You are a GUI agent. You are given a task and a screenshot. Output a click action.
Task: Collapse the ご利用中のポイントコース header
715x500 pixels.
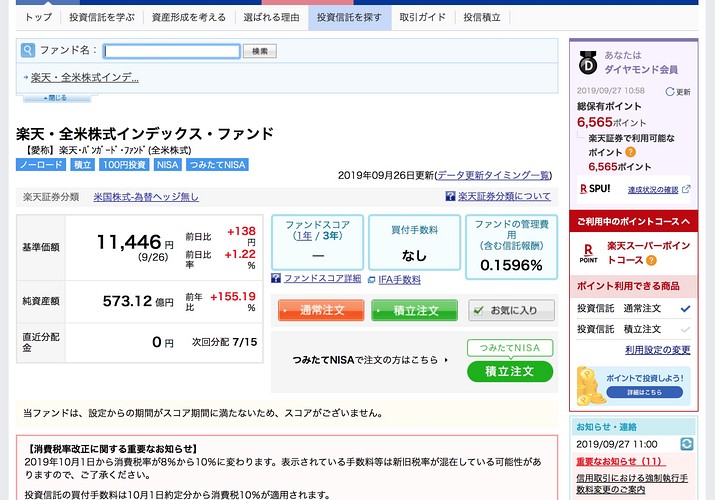(634, 222)
